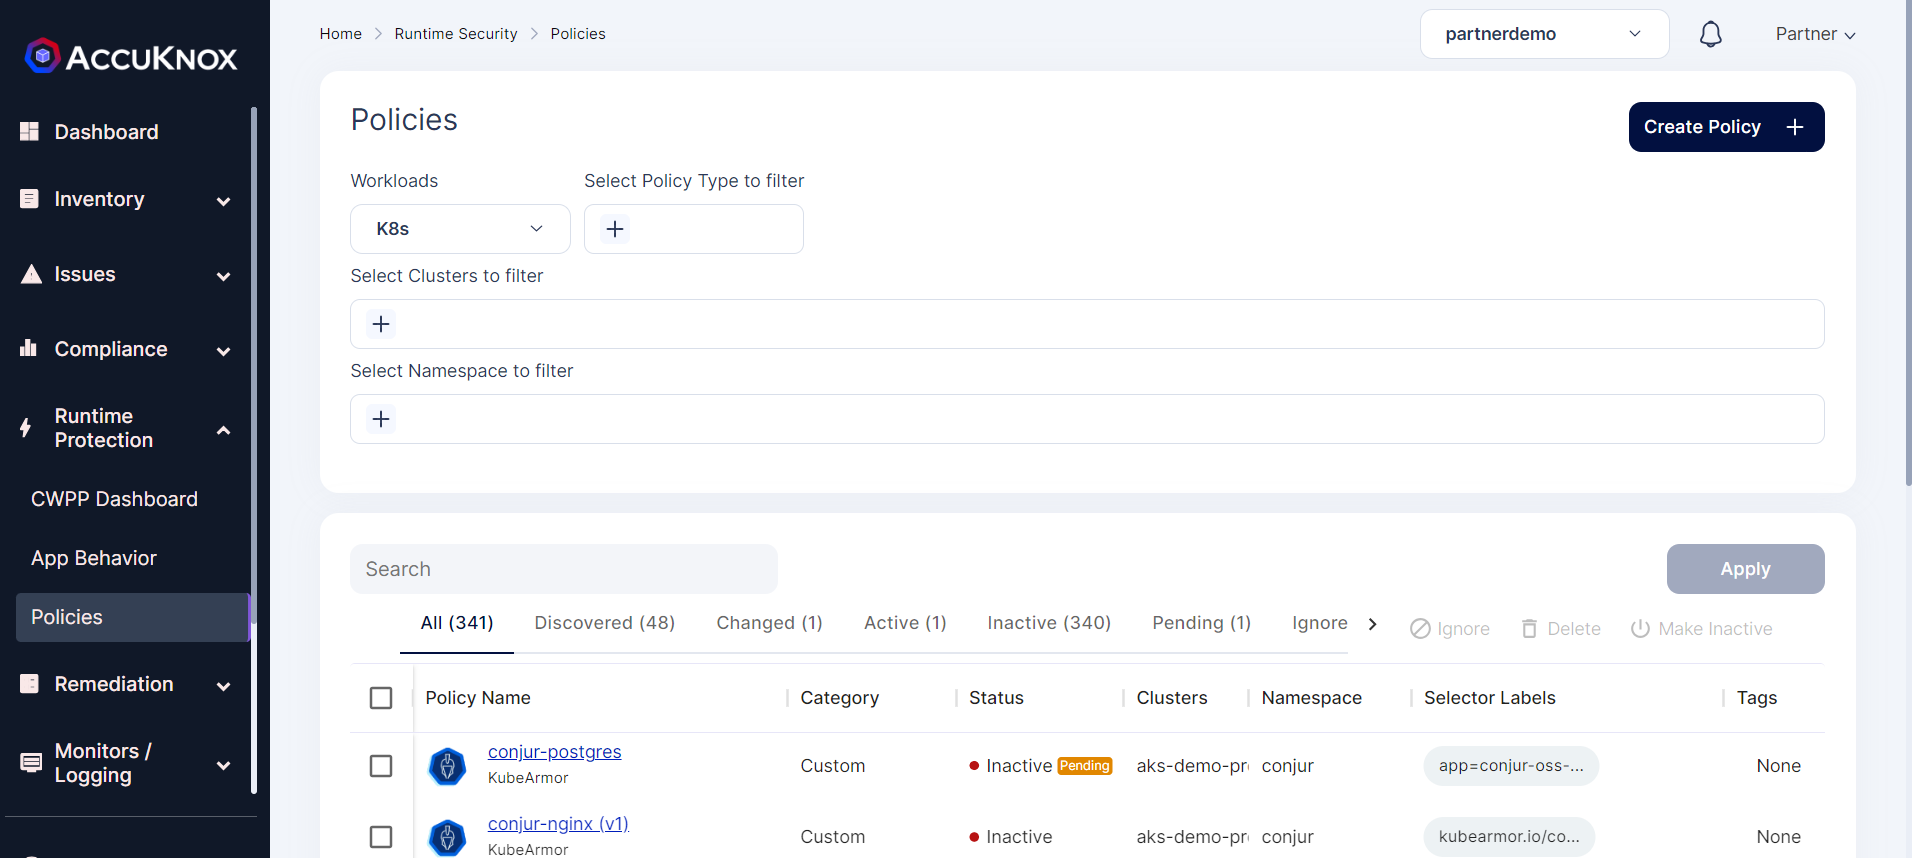Click the Status column header
This screenshot has height=858, width=1912.
(996, 698)
